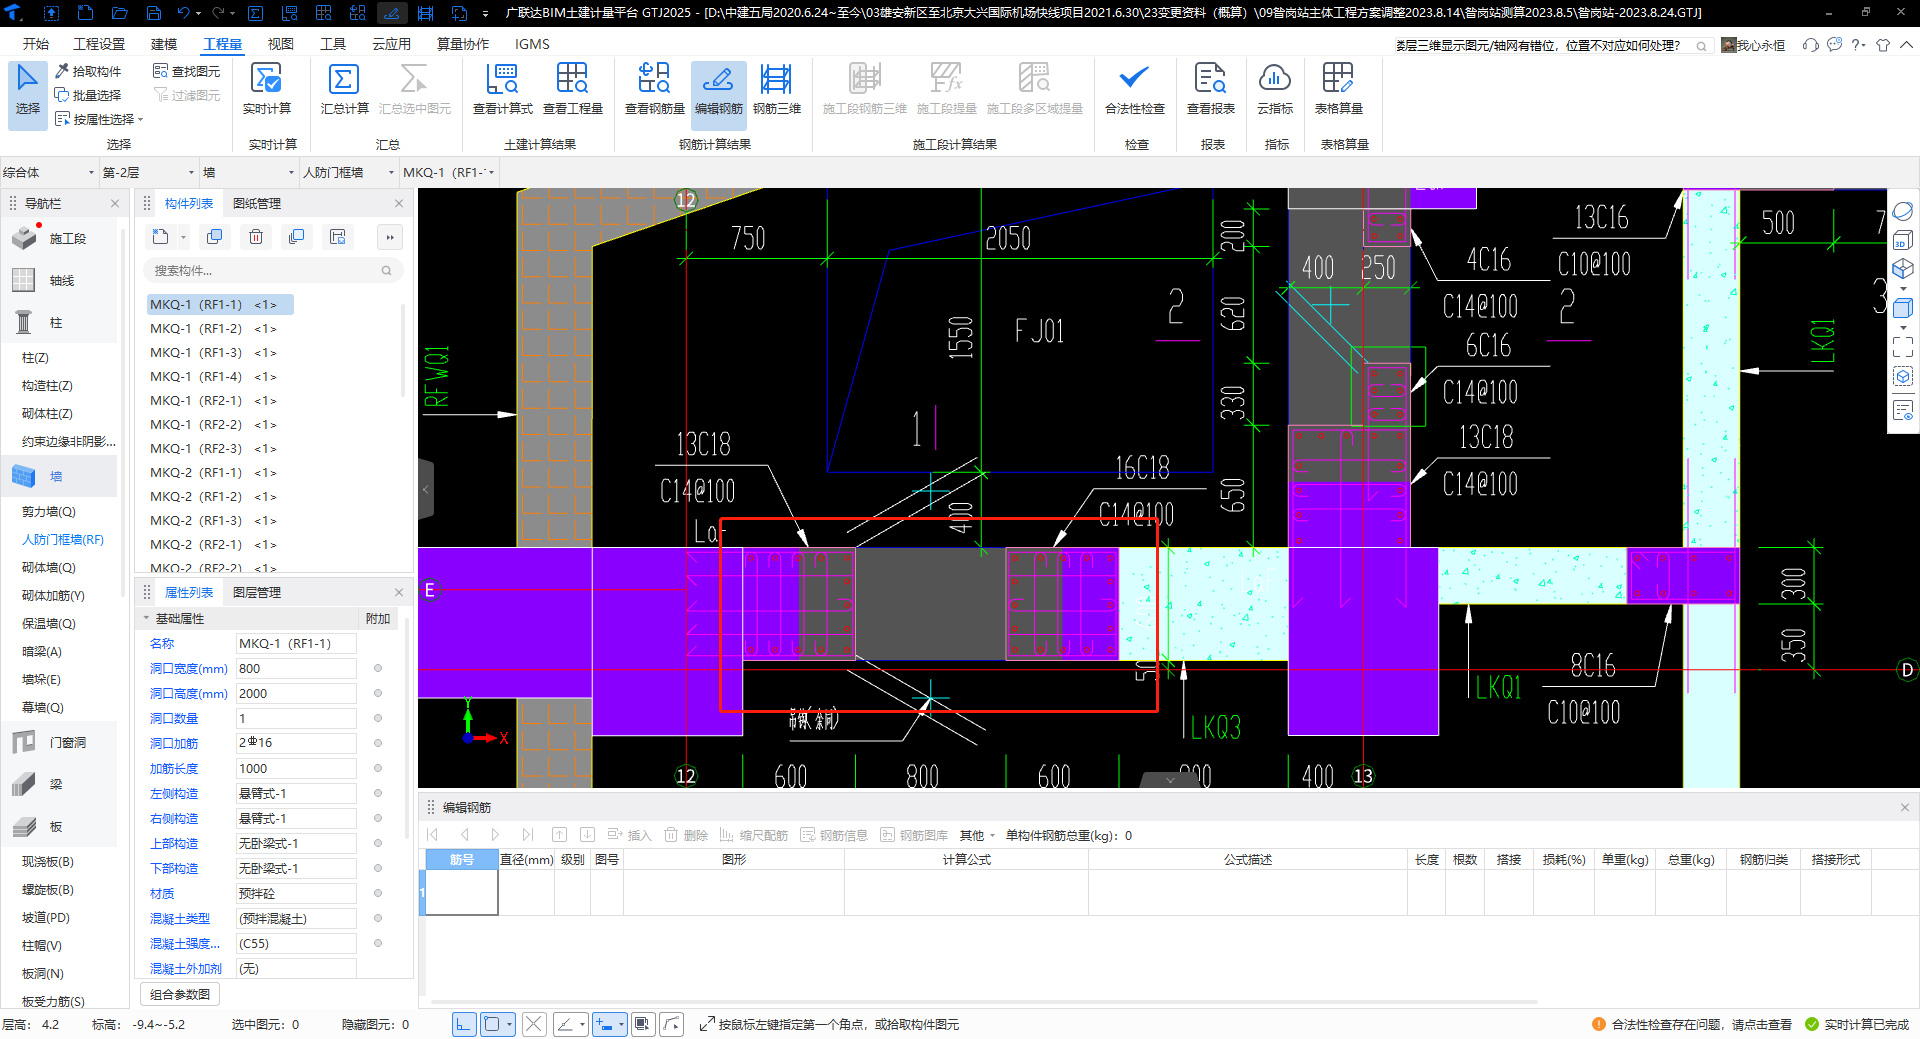Viewport: 1920px width, 1039px height.
Task: Select 门窗洞 category in navigation
Action: point(60,742)
